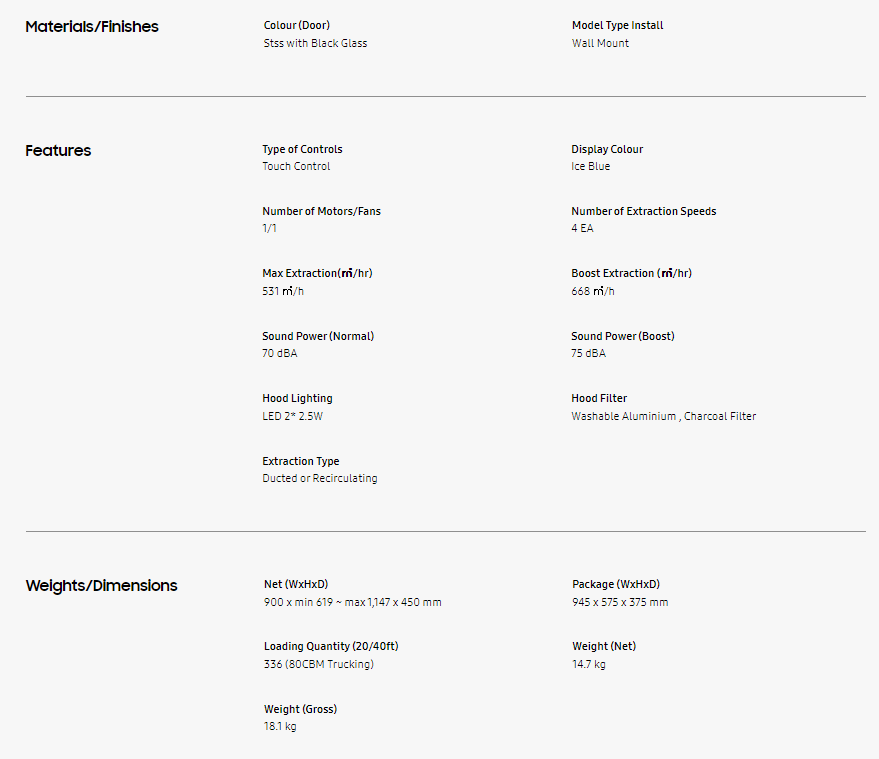Click the Package (WxHxD) label
This screenshot has width=879, height=759.
[x=616, y=584]
